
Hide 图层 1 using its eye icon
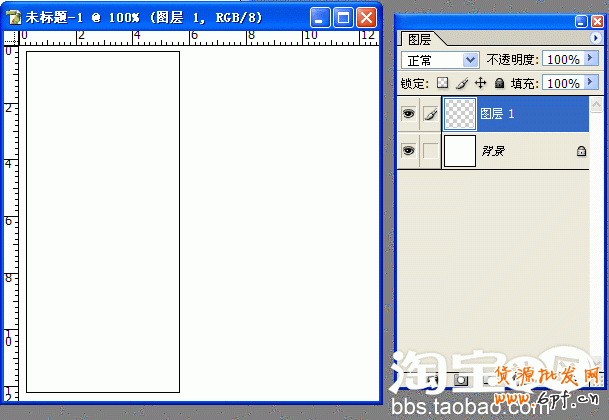[x=408, y=115]
